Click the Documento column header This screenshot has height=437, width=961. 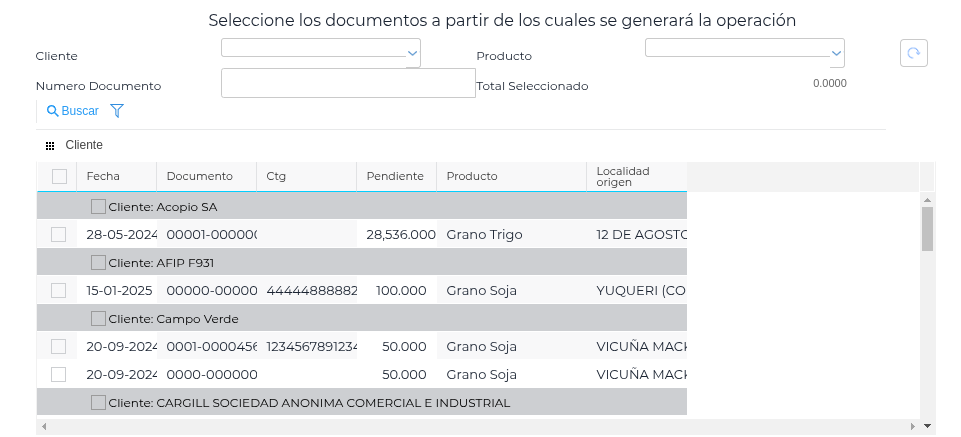point(199,177)
